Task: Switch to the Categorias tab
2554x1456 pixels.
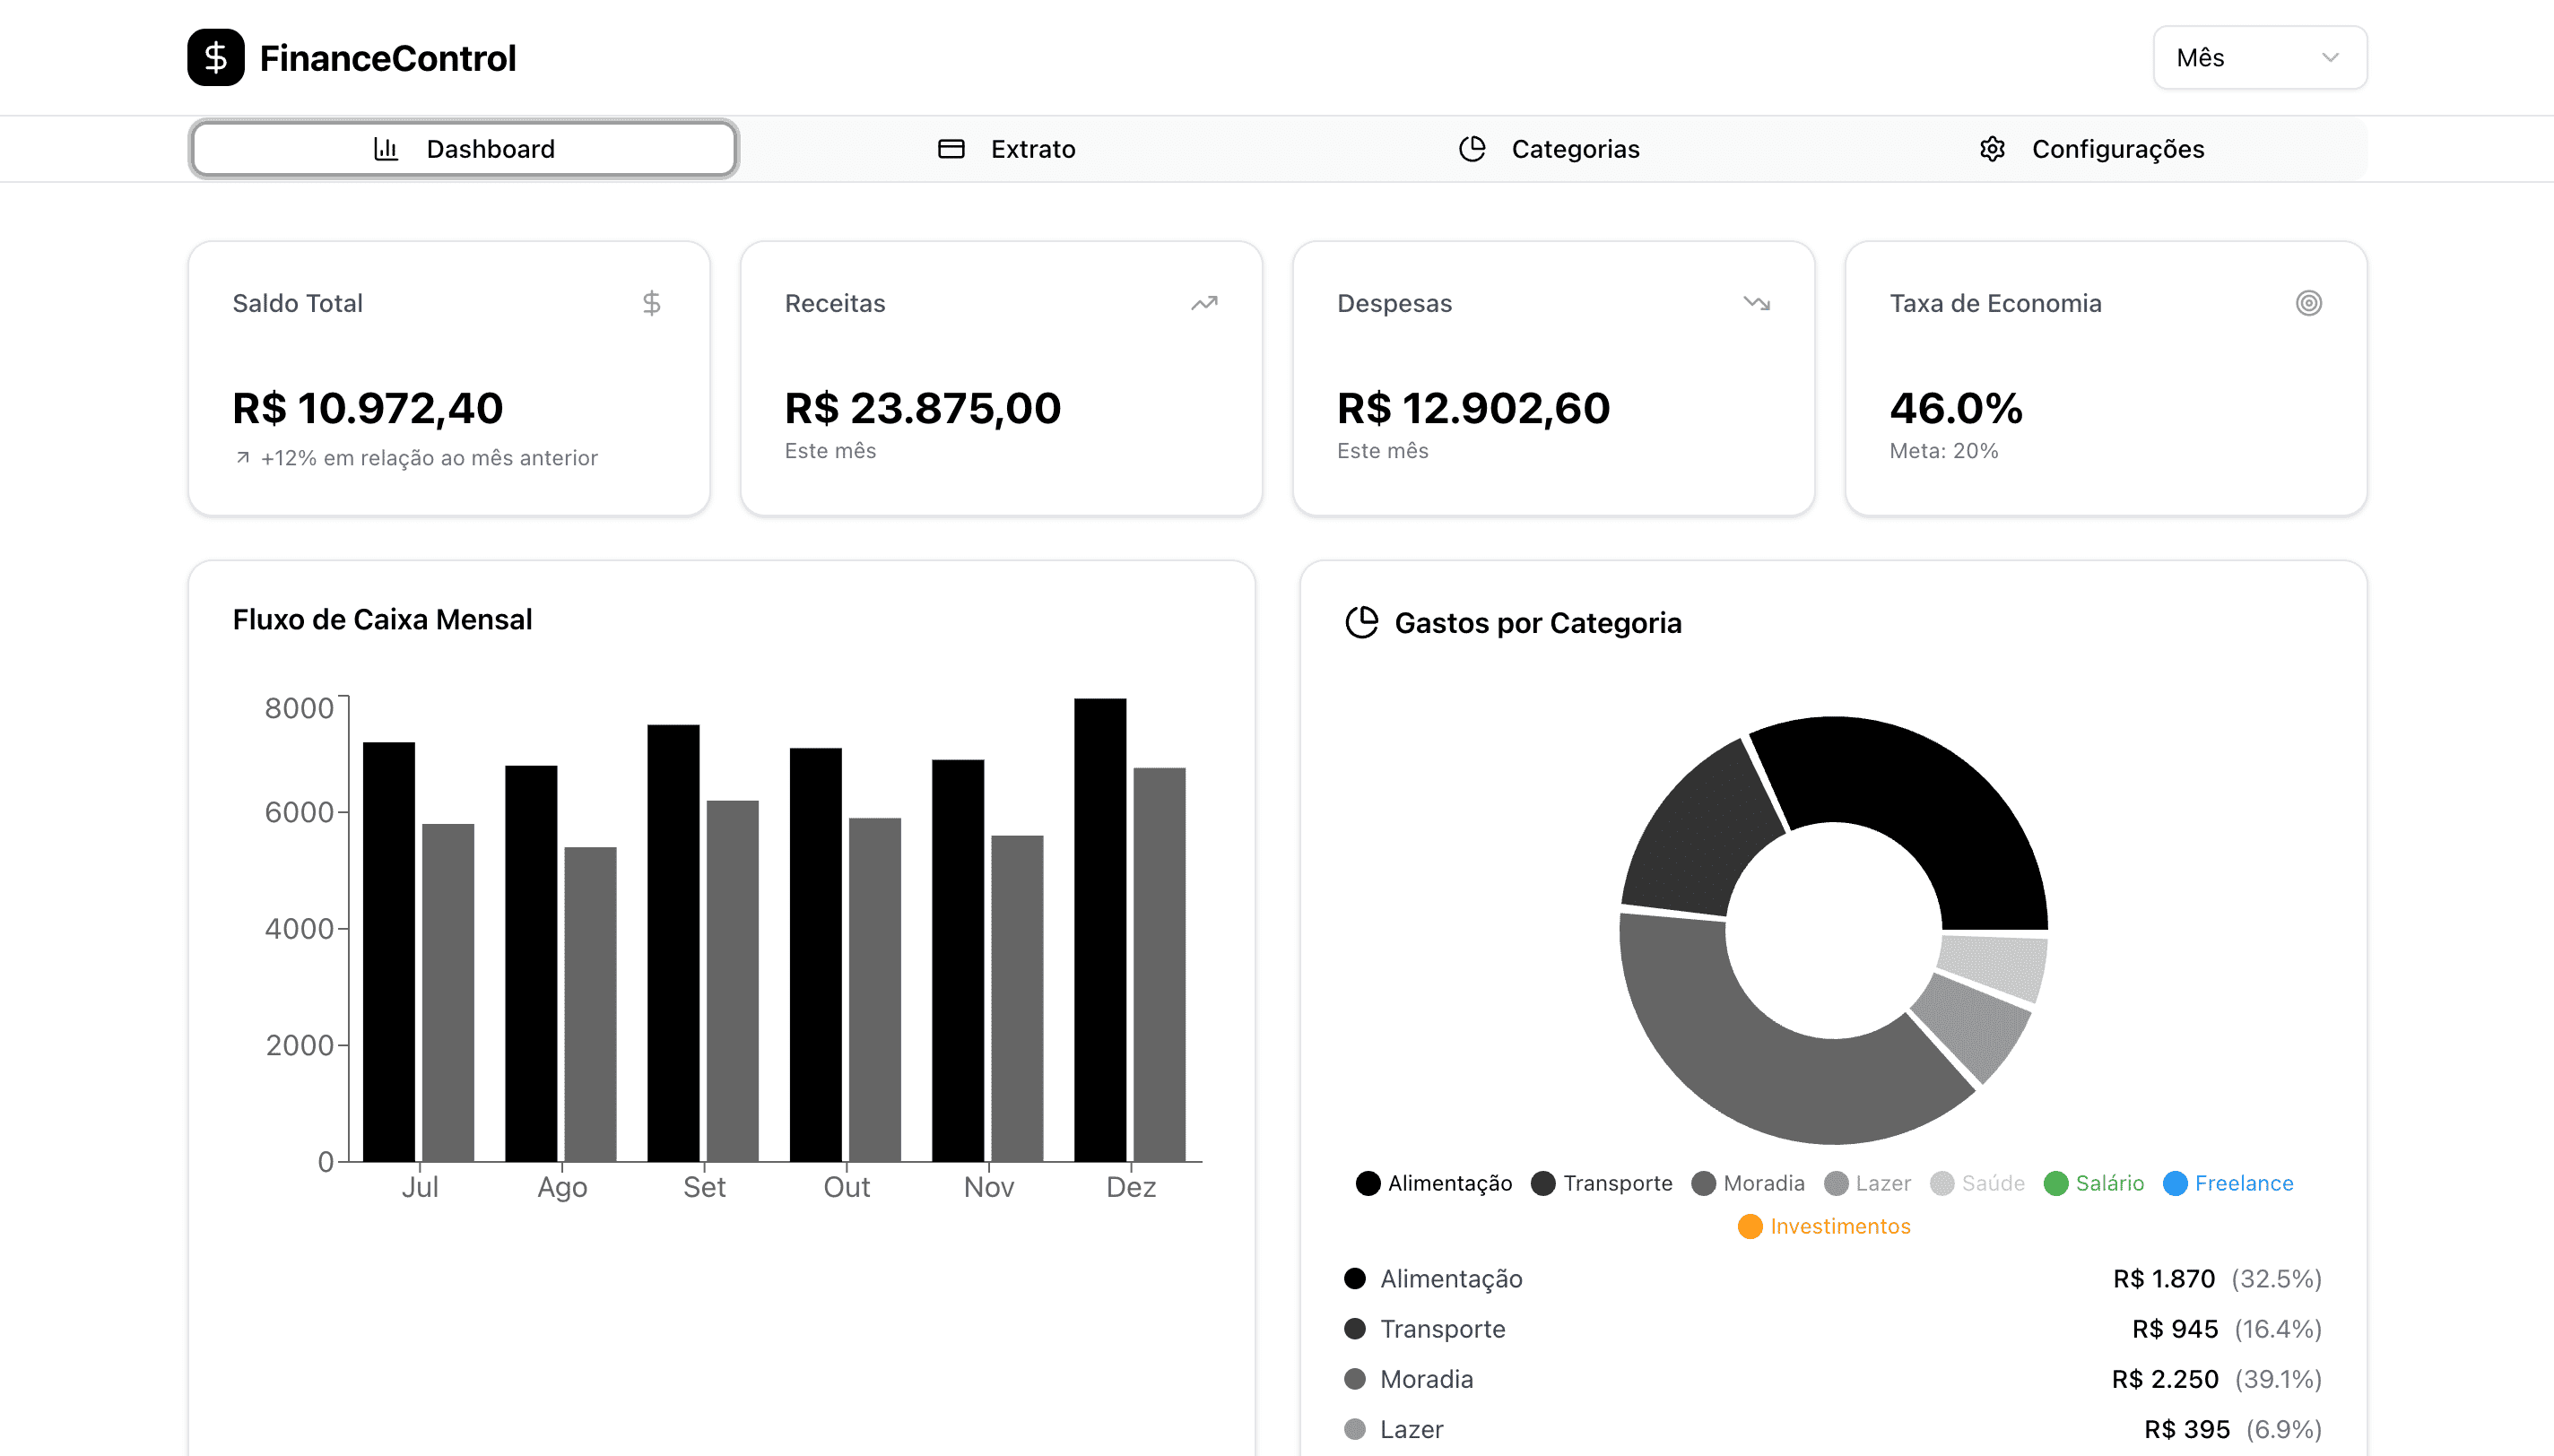Action: click(x=1549, y=149)
